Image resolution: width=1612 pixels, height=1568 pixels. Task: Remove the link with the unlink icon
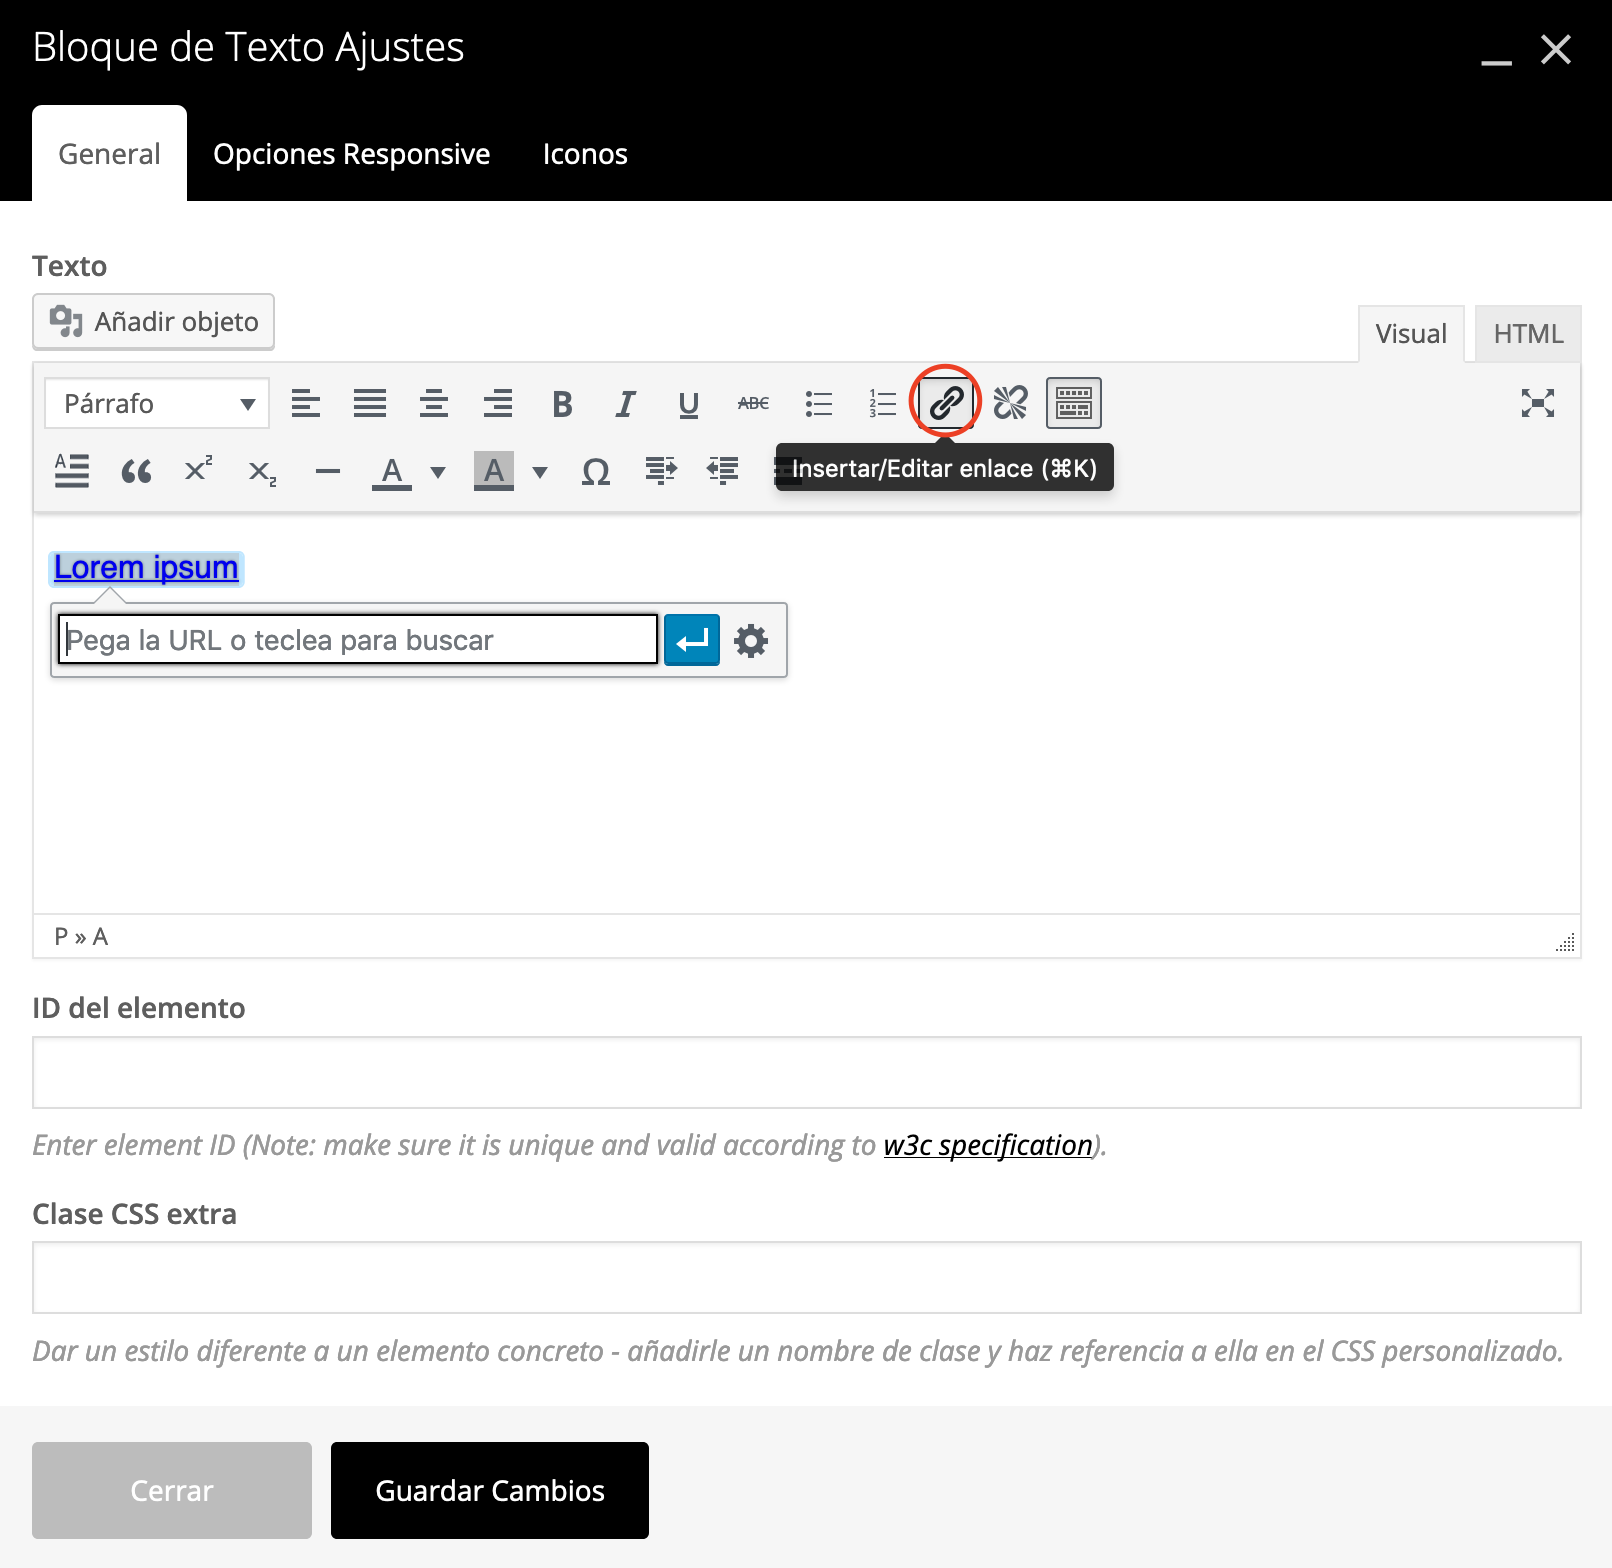(1010, 403)
